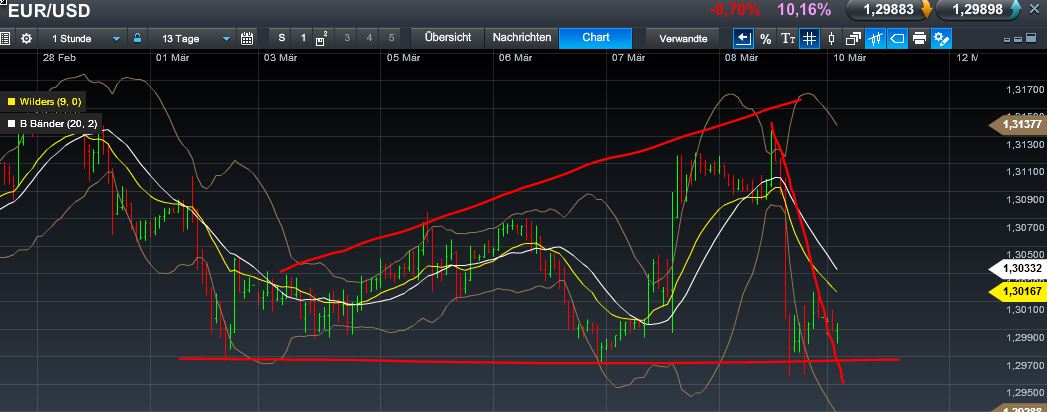This screenshot has width=1047, height=412.
Task: Toggle the blue lock icon
Action: (x=137, y=37)
